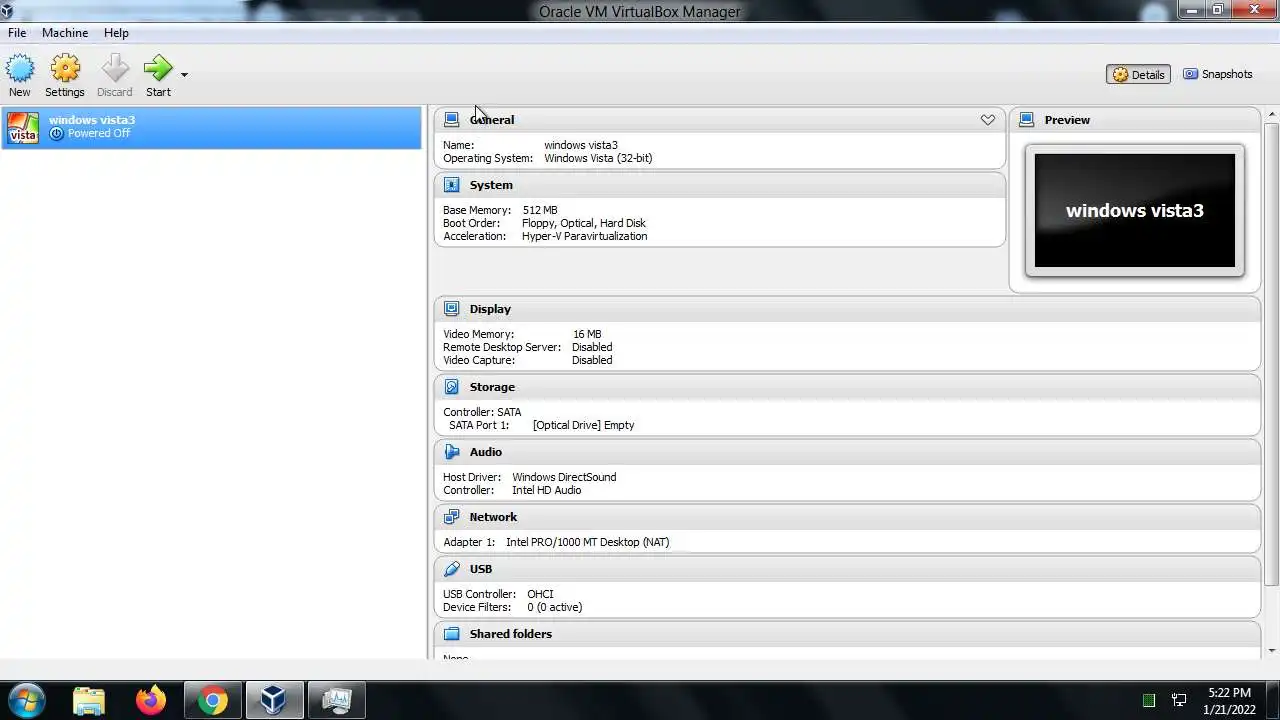Collapse the General section chevron

click(988, 120)
